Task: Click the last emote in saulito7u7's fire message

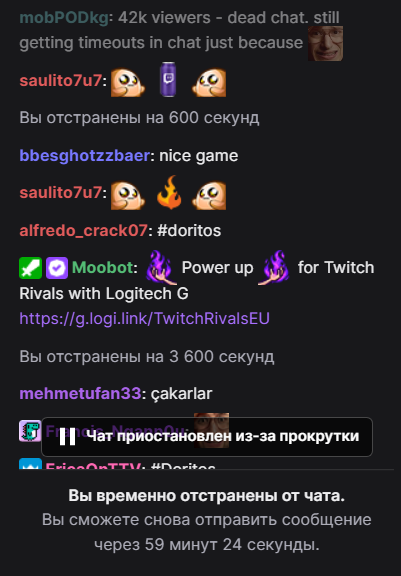Action: (209, 195)
